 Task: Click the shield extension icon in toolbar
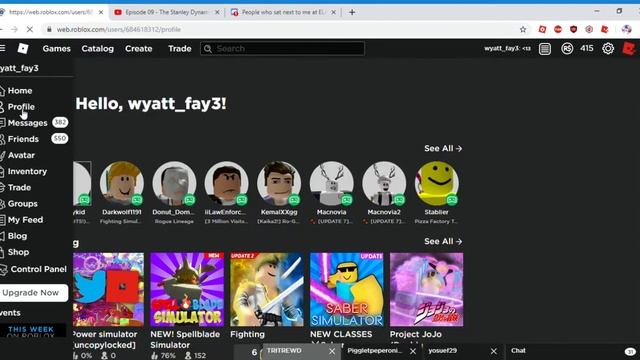573,29
